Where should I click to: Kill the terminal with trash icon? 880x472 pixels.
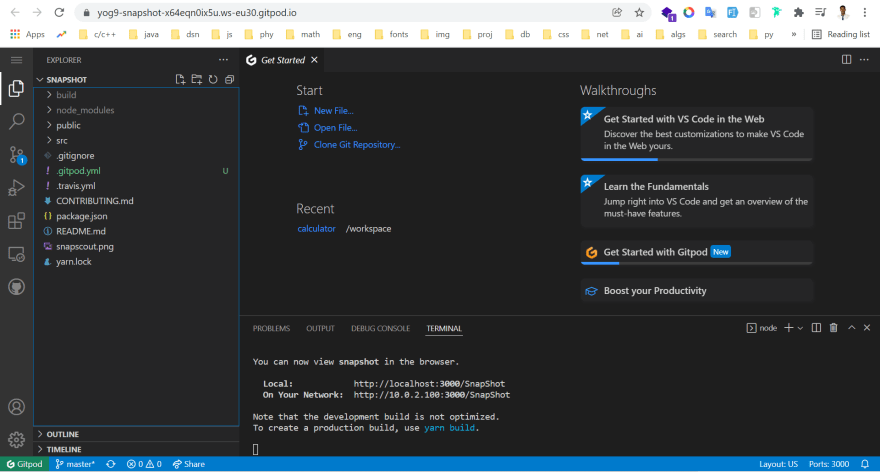tap(833, 328)
